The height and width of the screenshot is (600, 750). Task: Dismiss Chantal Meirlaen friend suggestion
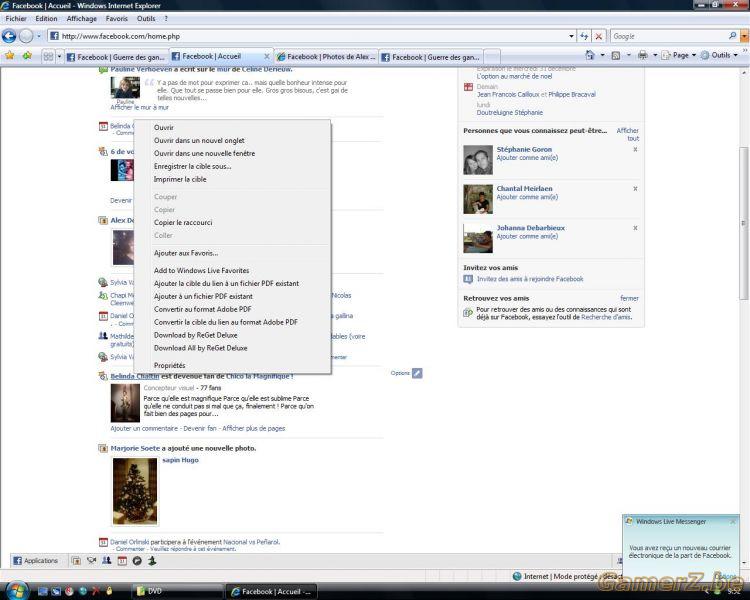(x=635, y=189)
